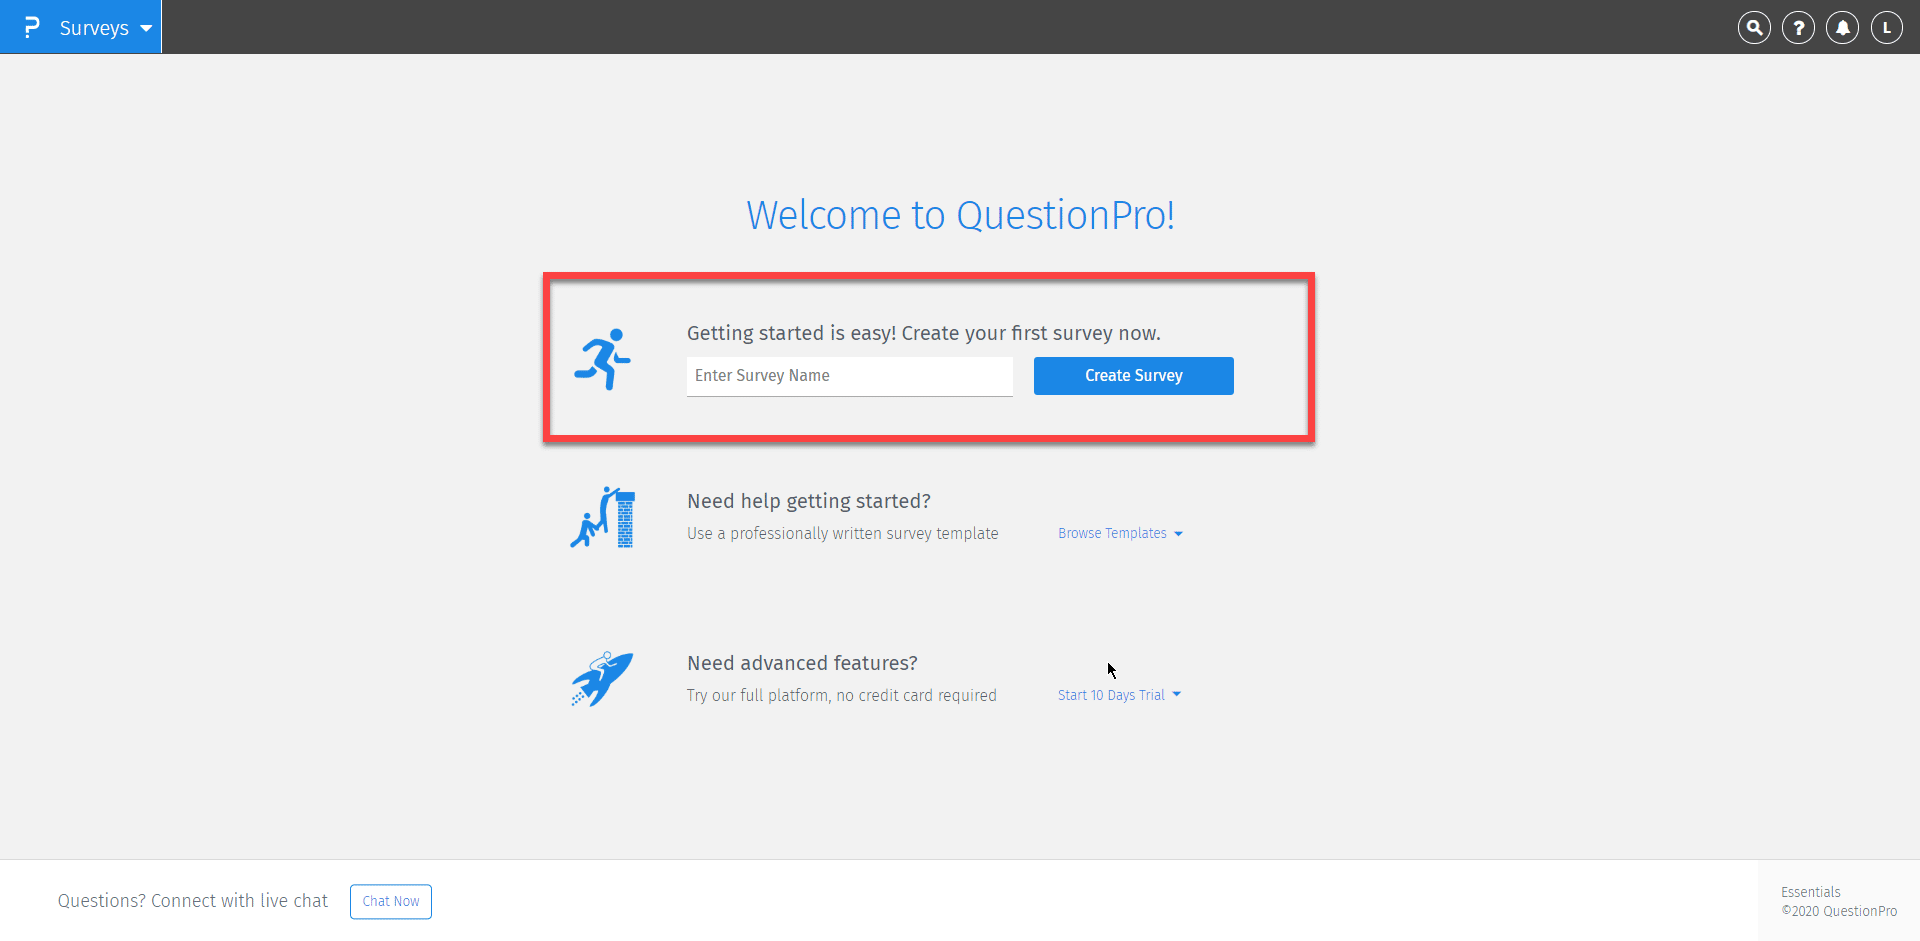Click the Welcome to QuestionPro! heading

point(961,215)
